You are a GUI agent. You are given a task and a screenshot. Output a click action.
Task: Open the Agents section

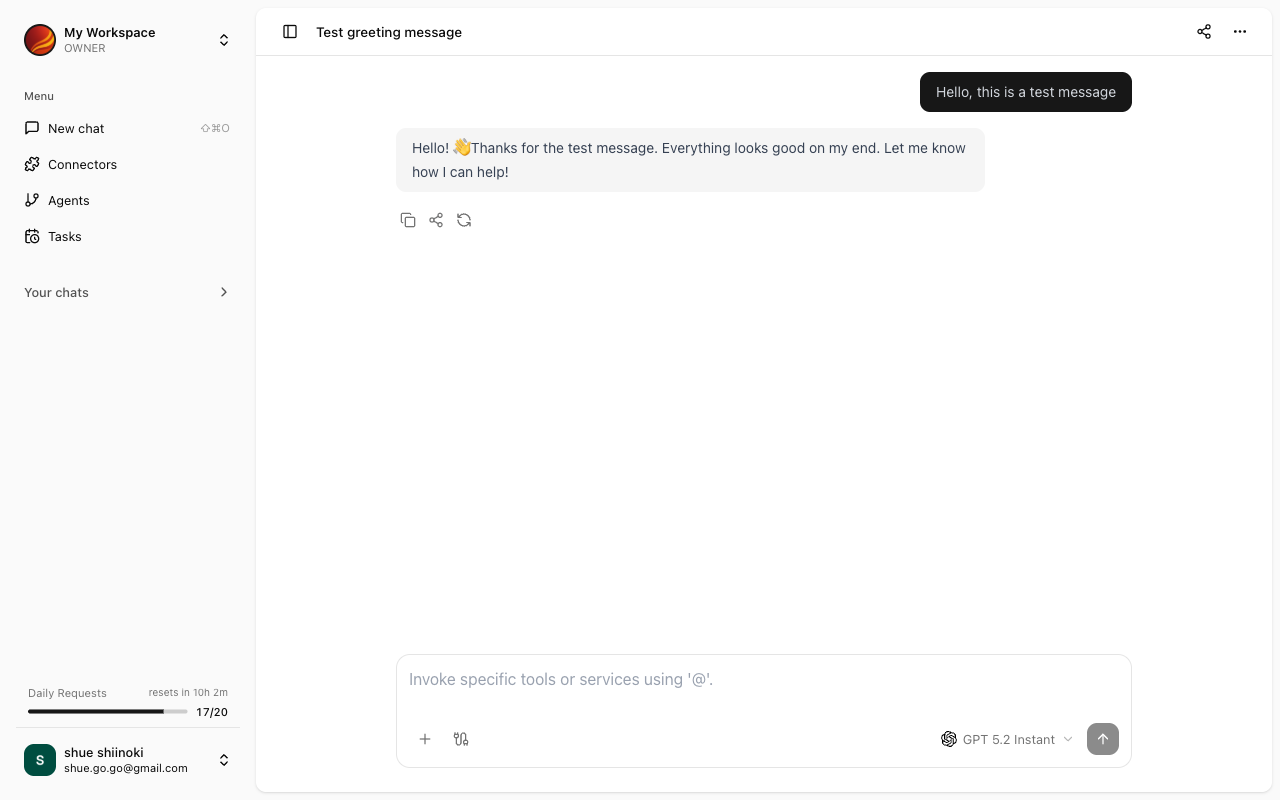coord(67,200)
